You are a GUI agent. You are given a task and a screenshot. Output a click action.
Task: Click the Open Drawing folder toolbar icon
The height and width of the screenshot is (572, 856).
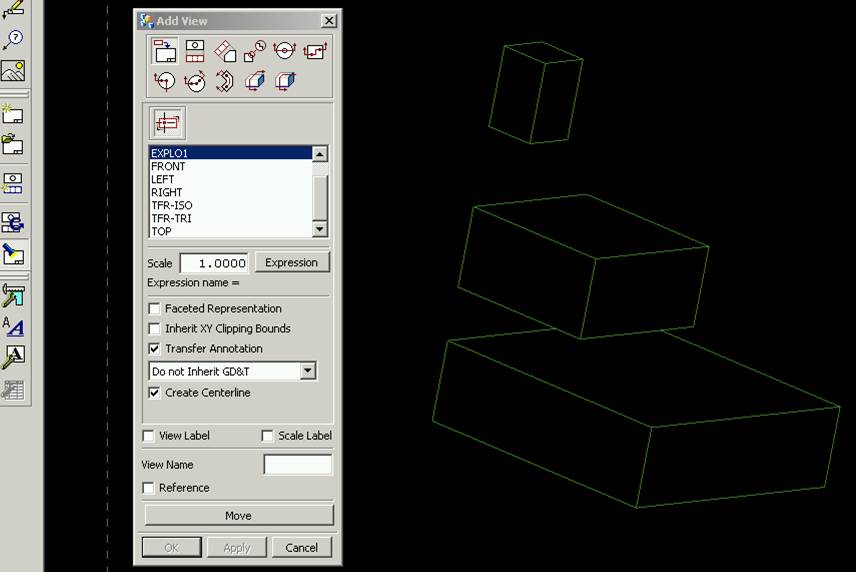[13, 145]
